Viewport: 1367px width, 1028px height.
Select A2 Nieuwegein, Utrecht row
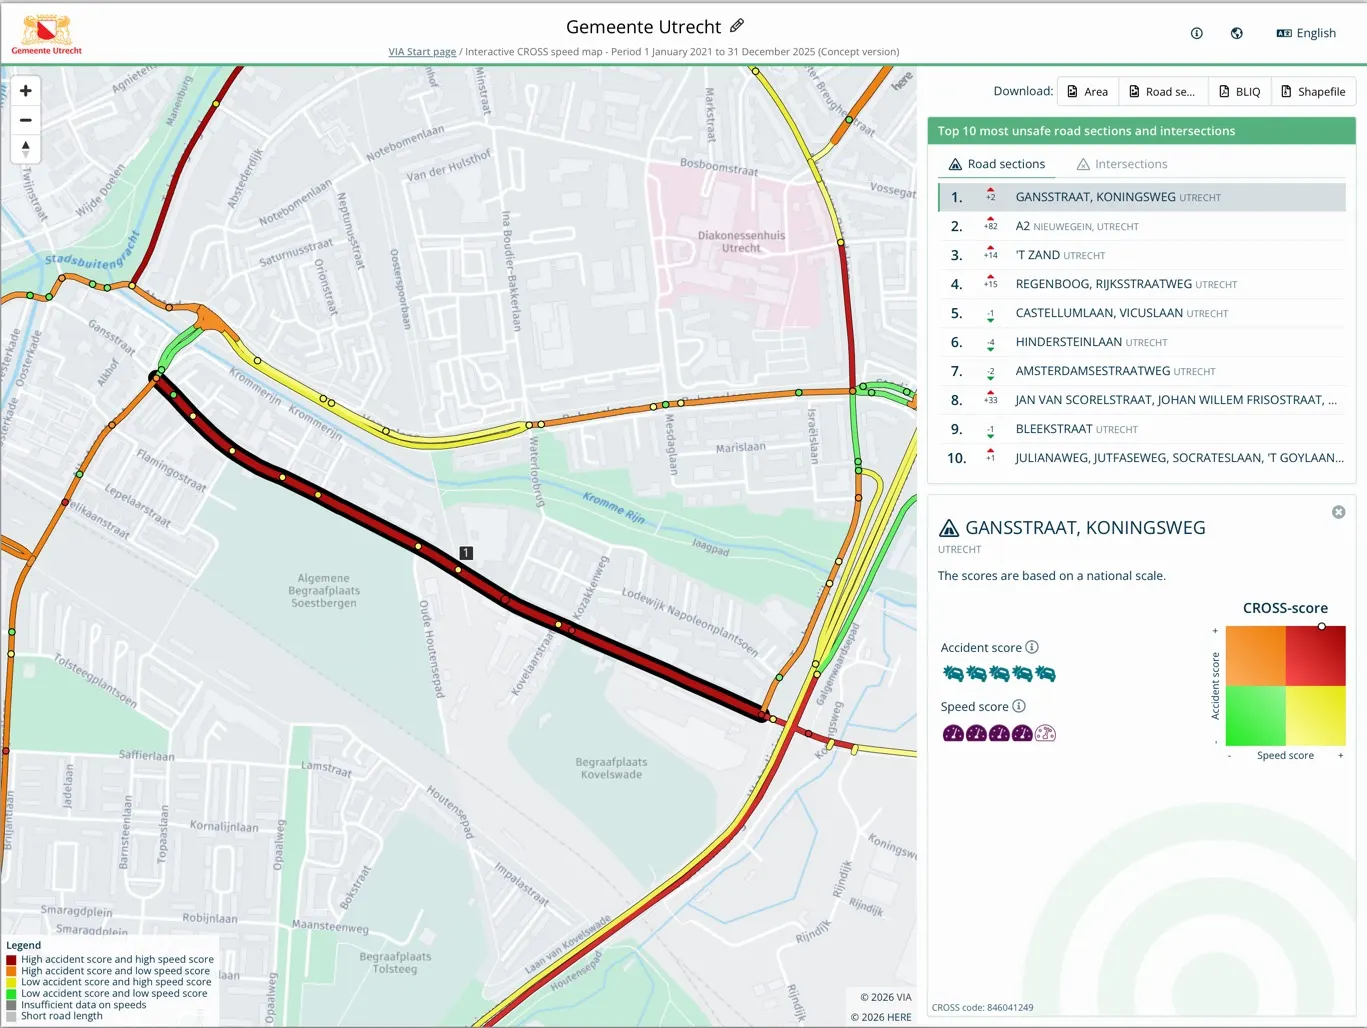(1142, 226)
